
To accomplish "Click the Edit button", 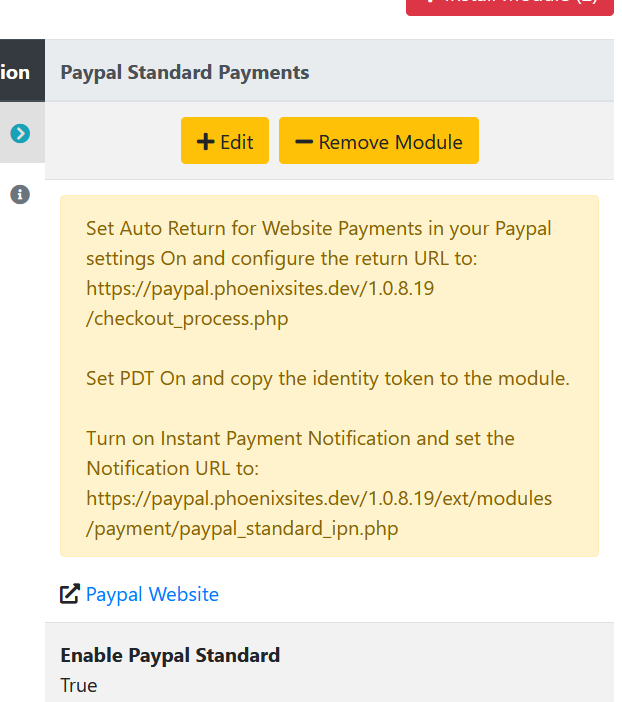I will [x=225, y=141].
